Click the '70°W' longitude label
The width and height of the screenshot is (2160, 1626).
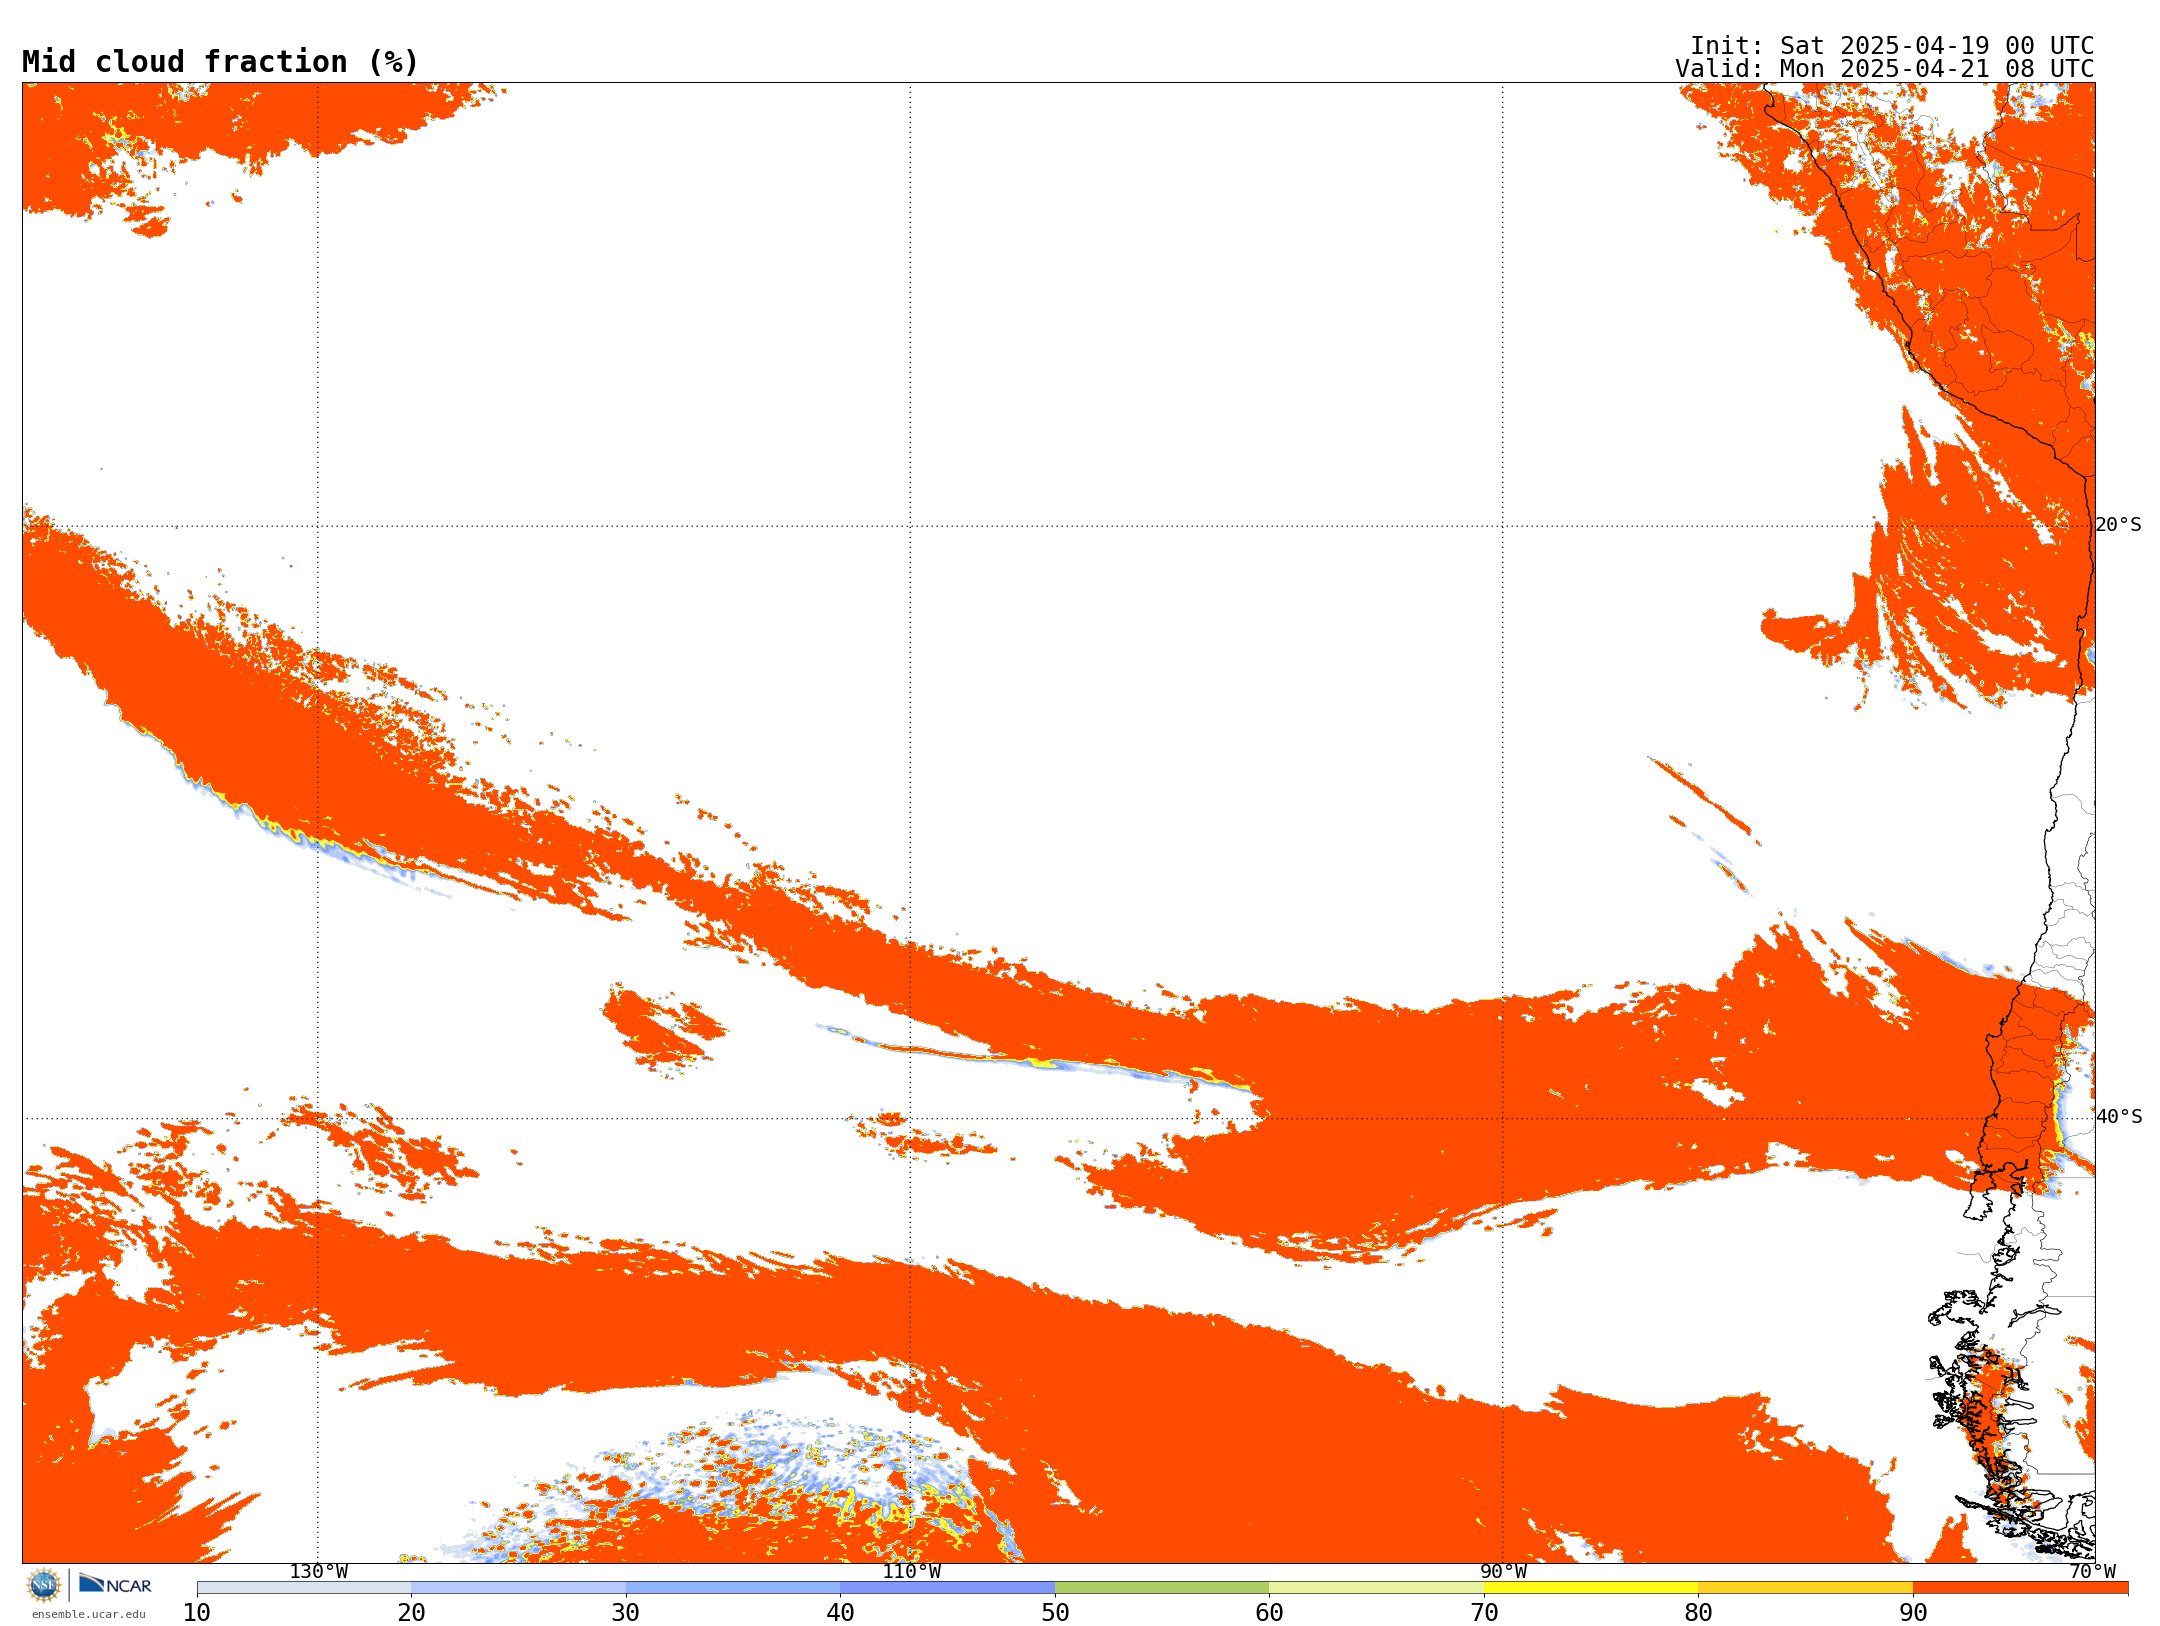click(2092, 1572)
